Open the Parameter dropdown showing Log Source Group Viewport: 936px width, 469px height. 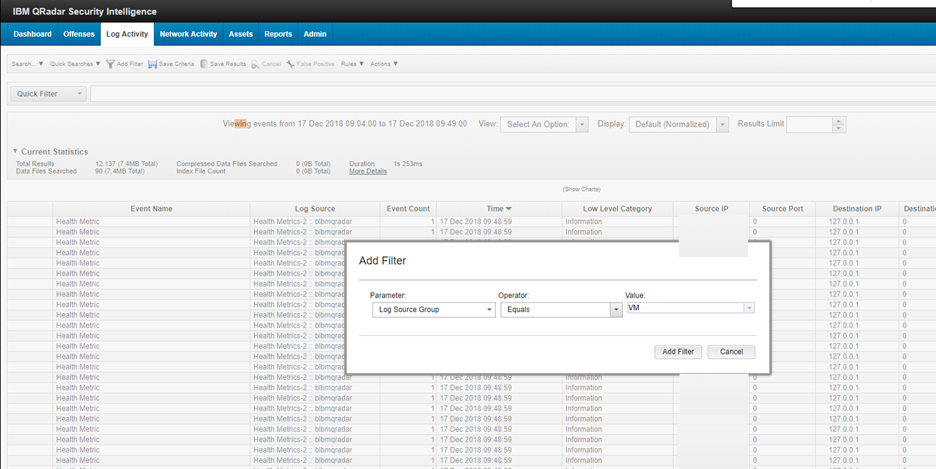433,310
